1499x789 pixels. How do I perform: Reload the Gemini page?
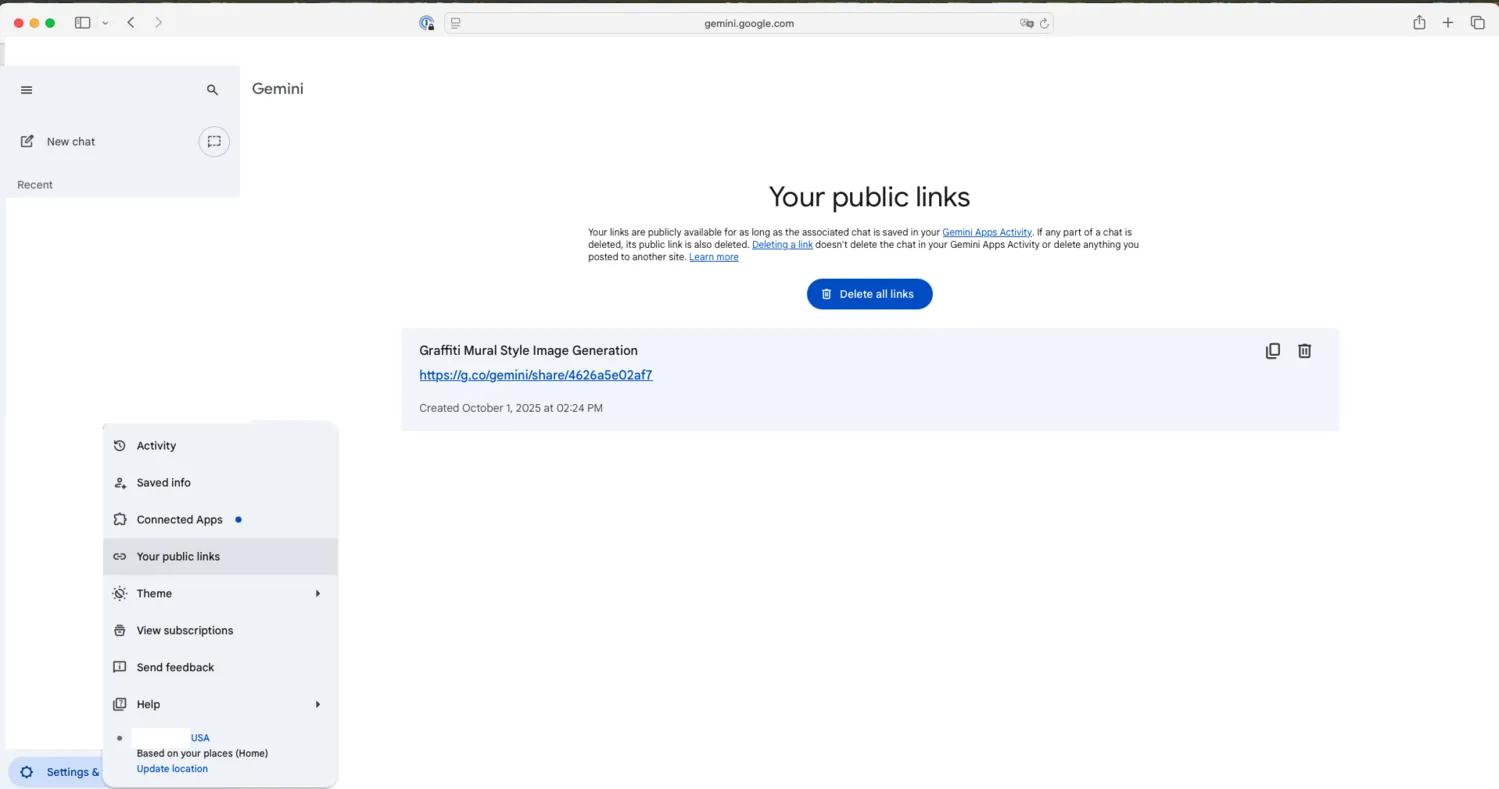coord(1044,23)
